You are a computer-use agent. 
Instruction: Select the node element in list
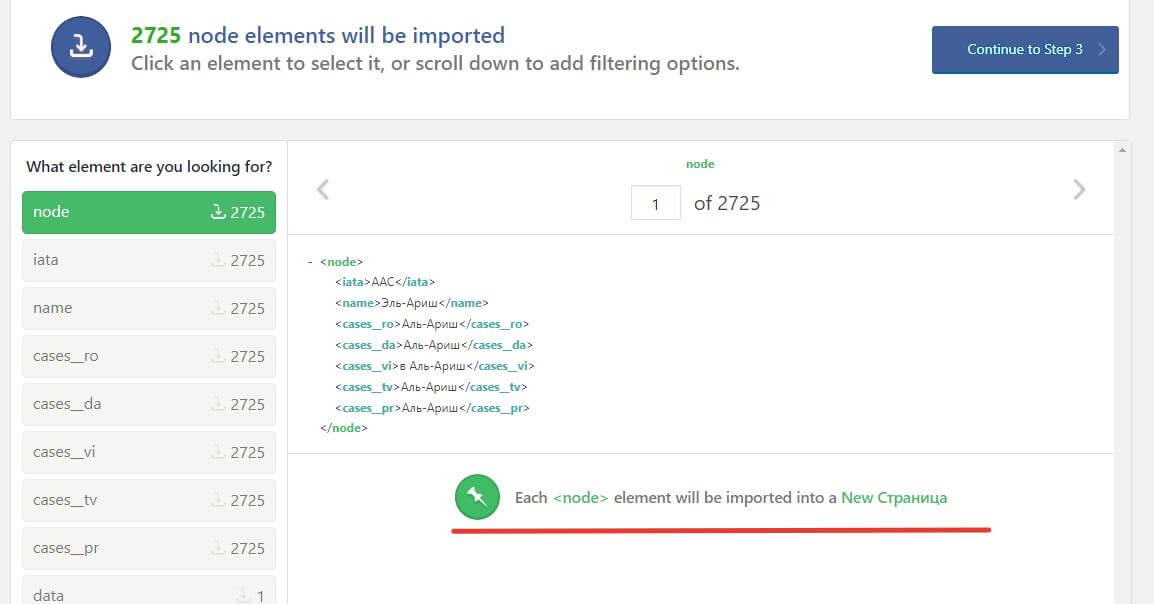pos(148,212)
